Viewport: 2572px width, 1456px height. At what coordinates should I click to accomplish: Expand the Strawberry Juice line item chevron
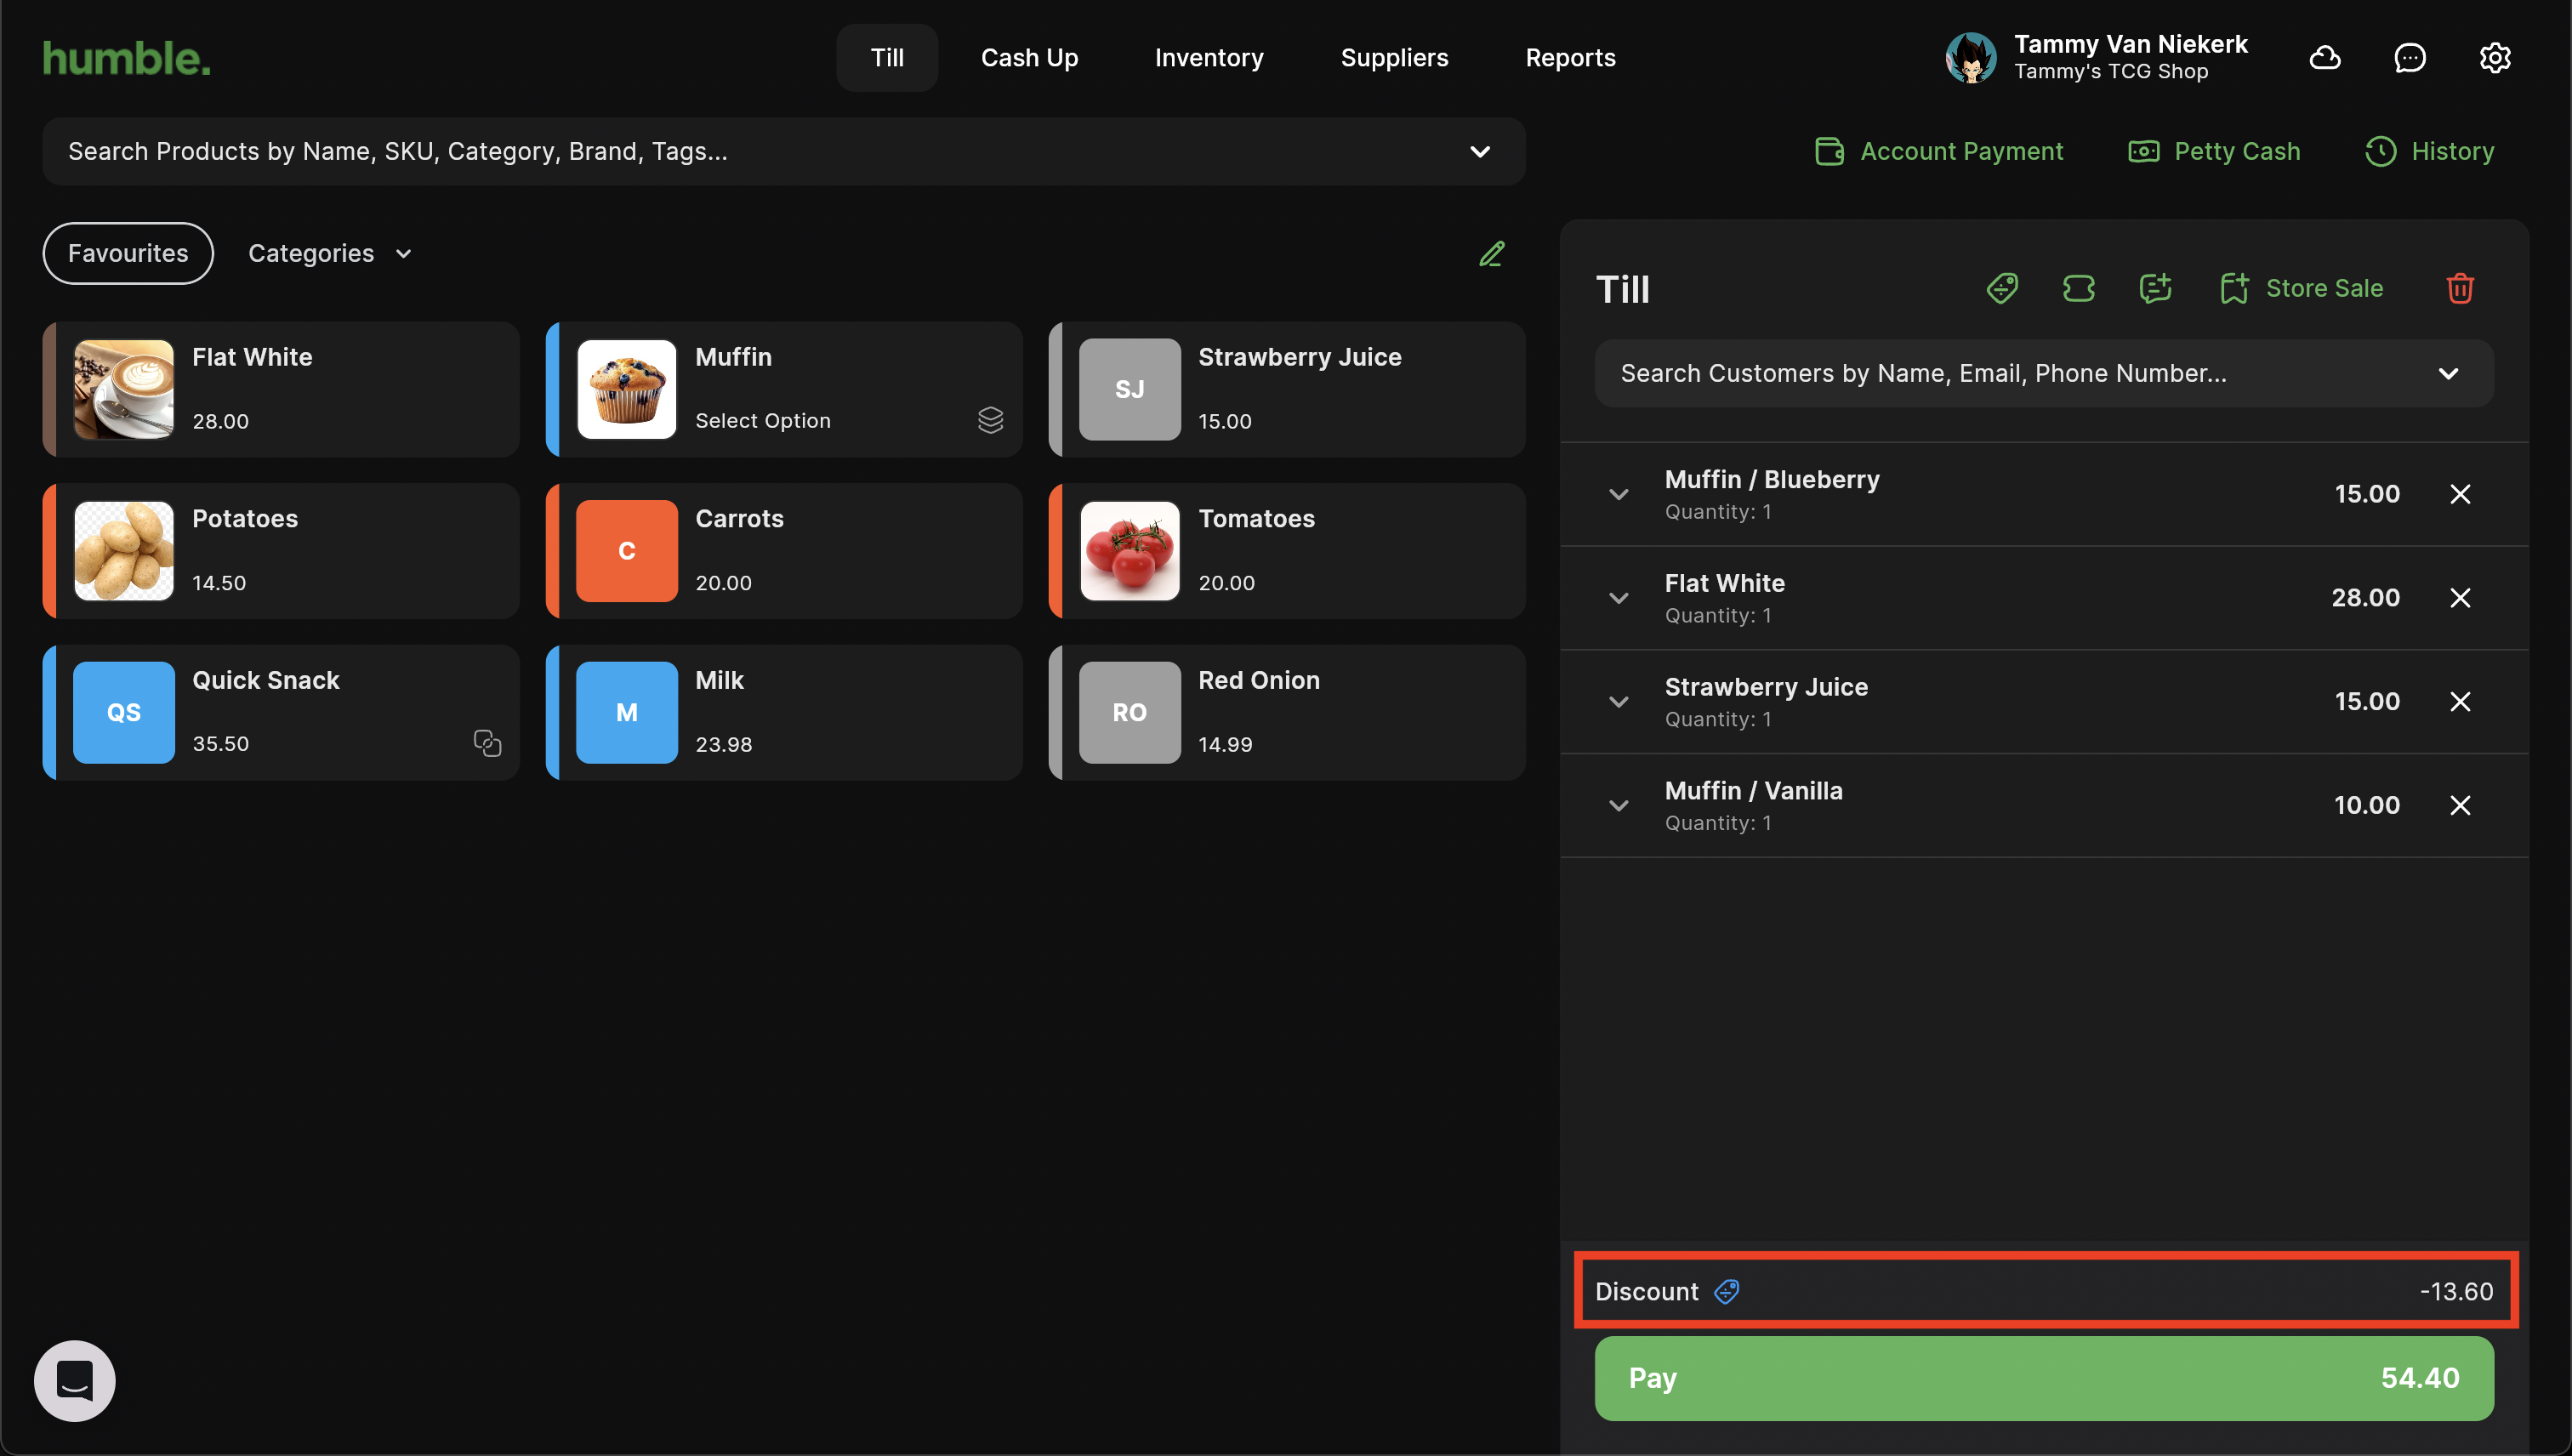1619,702
